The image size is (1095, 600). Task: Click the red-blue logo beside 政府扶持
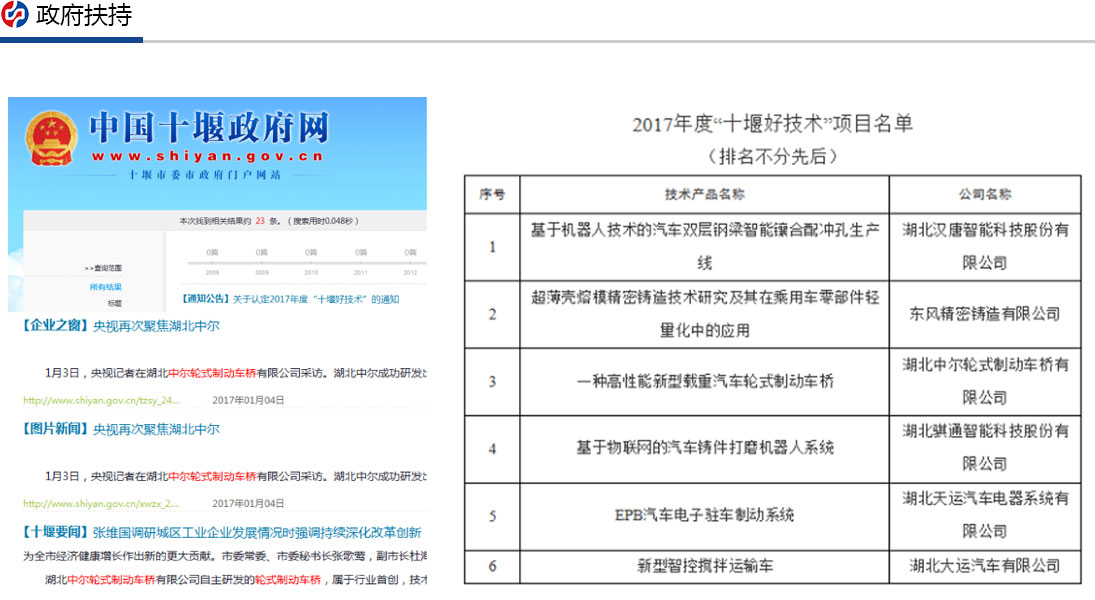[x=15, y=14]
